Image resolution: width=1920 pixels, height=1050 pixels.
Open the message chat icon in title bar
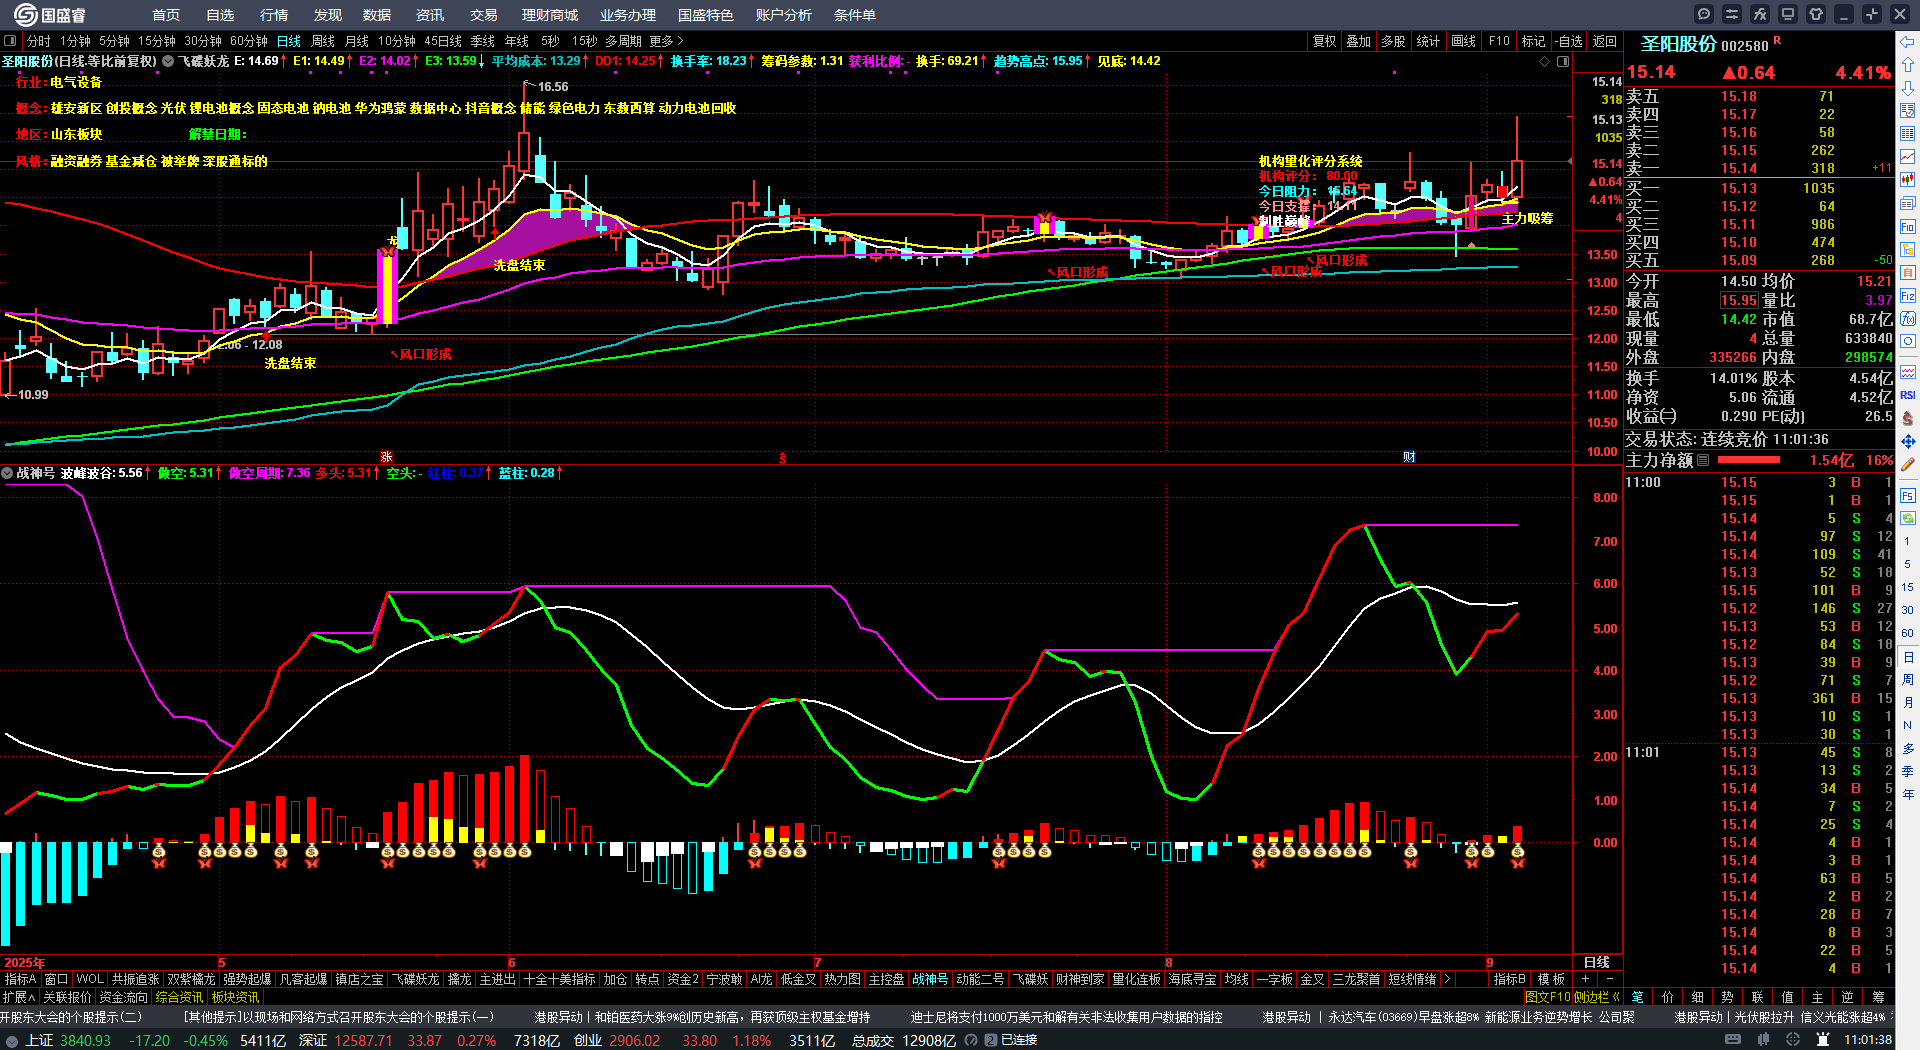pos(1704,14)
